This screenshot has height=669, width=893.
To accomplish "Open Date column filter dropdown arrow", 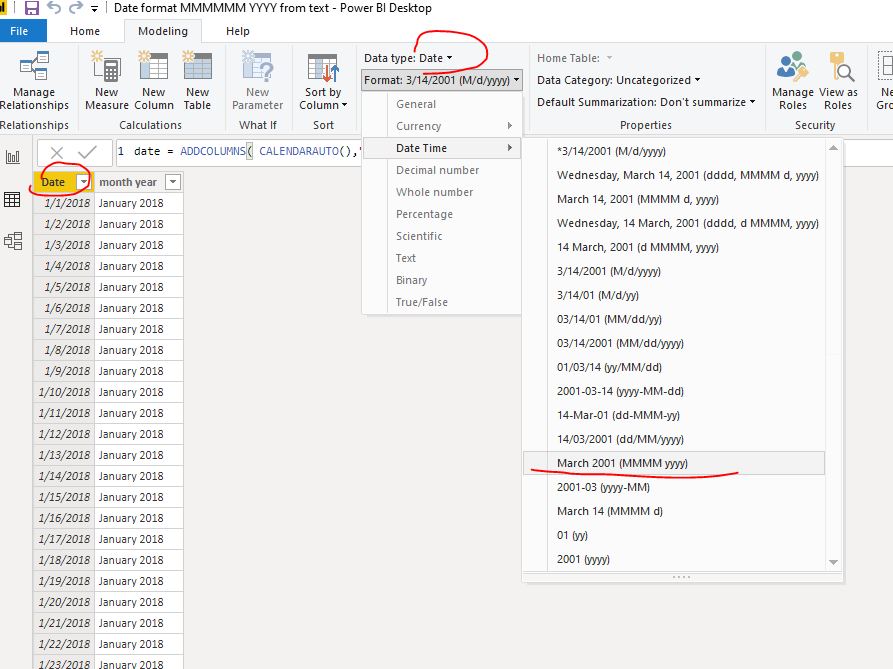I will 83,182.
